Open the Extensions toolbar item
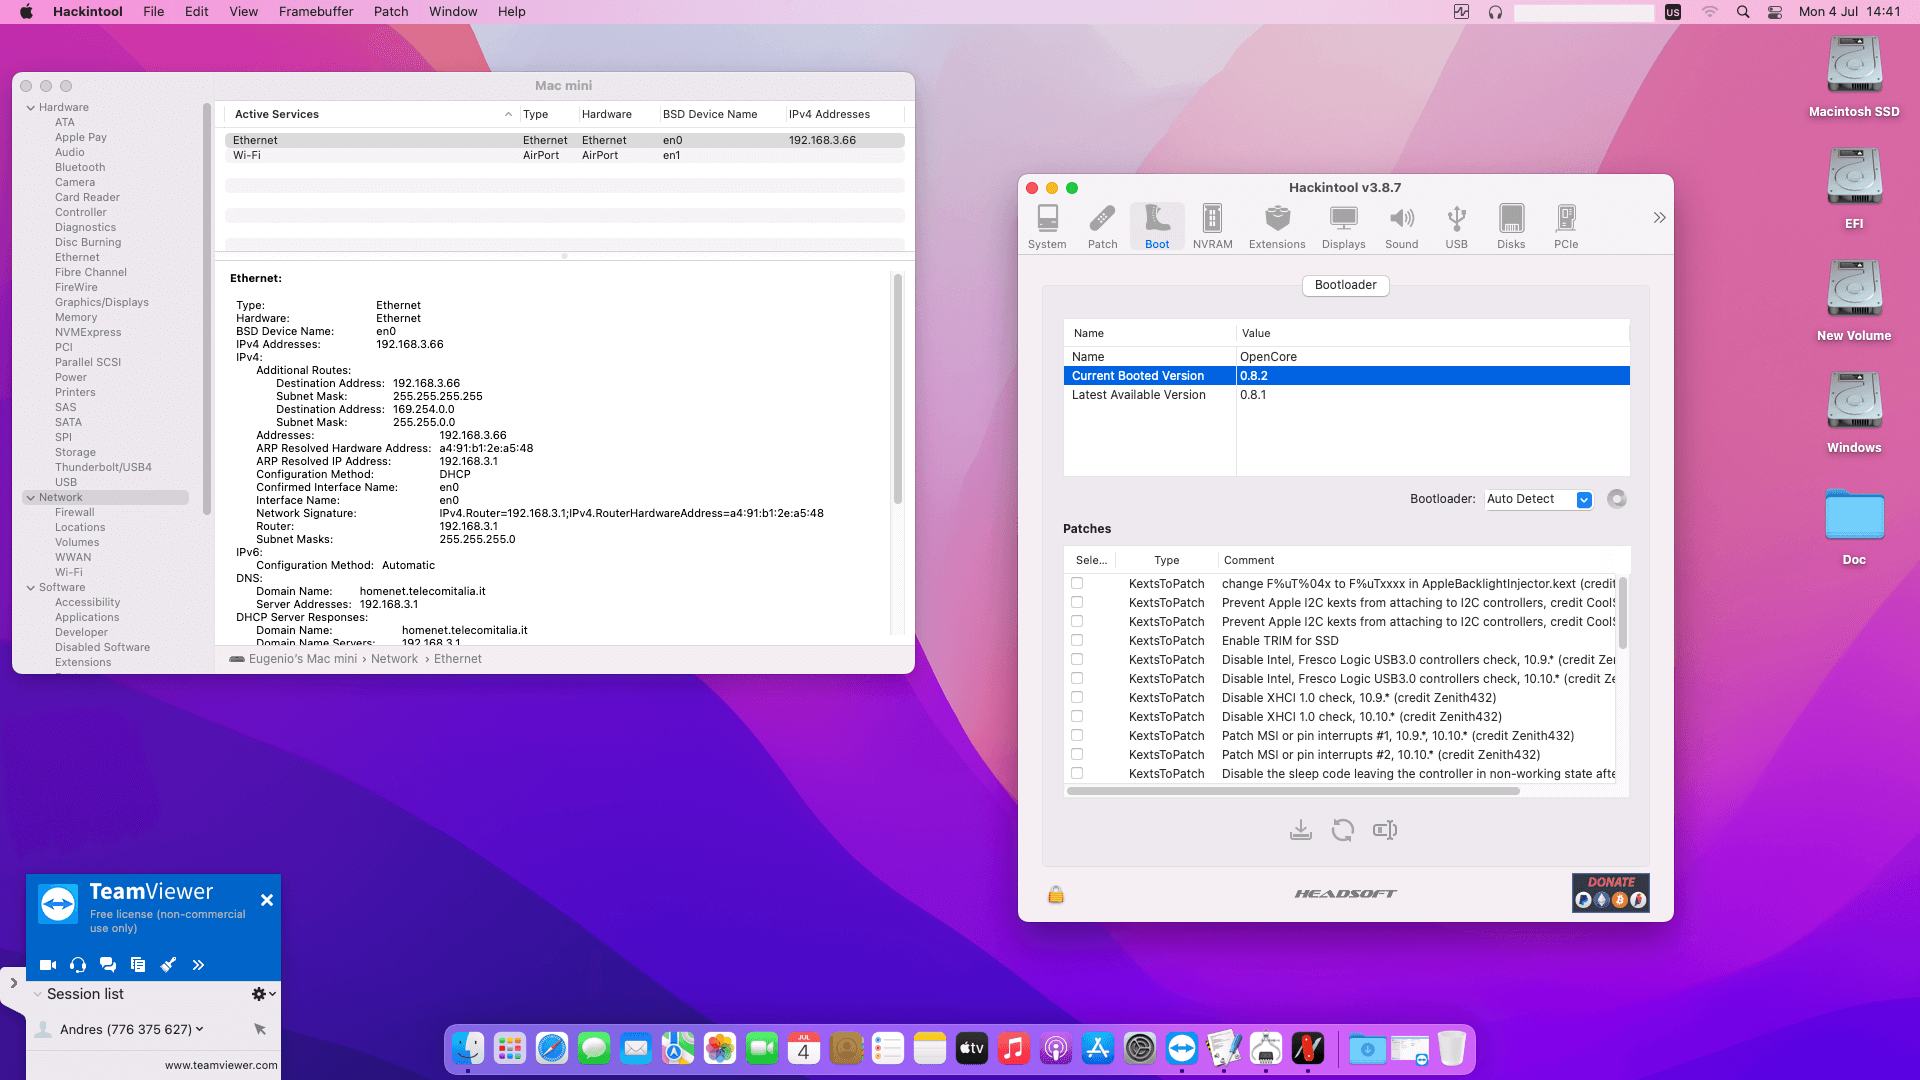The height and width of the screenshot is (1080, 1920). click(x=1277, y=227)
